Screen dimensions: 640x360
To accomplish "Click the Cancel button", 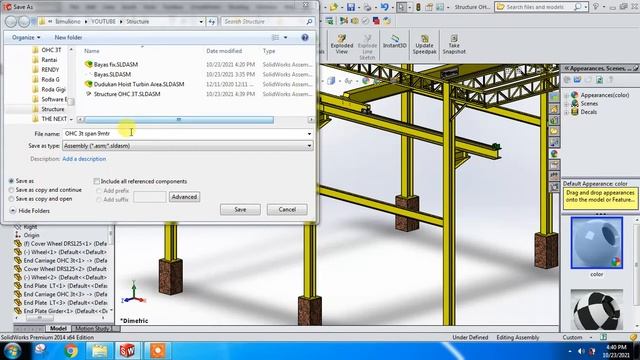I will tap(287, 209).
